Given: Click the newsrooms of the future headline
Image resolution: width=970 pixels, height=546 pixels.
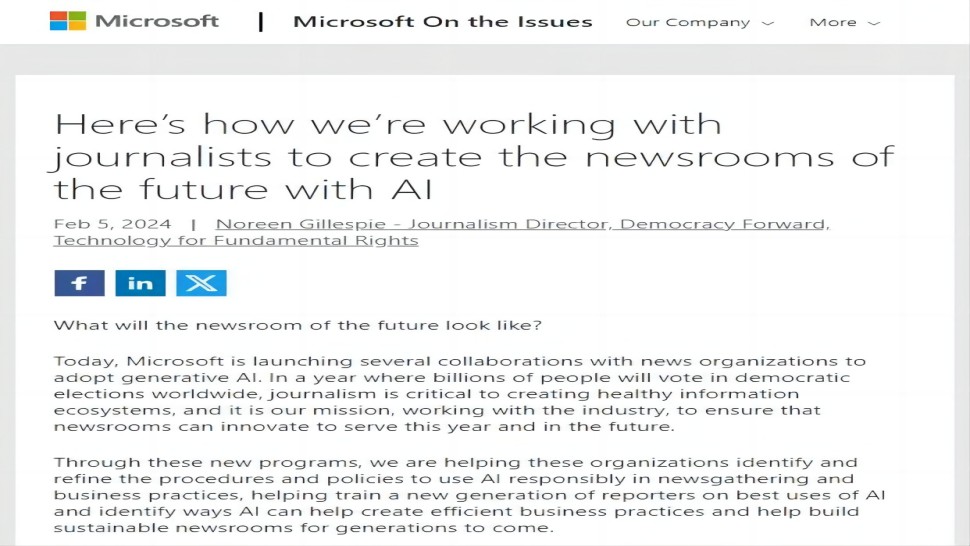Looking at the screenshot, I should coord(473,157).
